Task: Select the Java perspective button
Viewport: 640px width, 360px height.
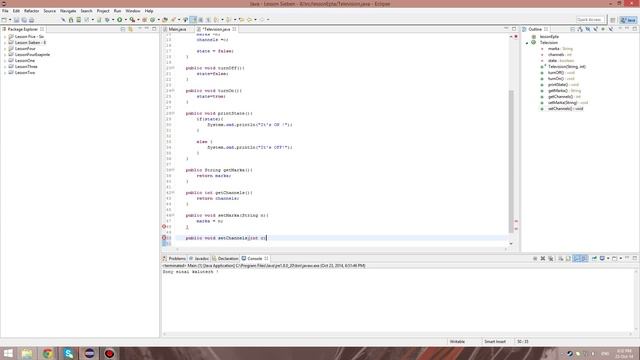Action: (628, 20)
